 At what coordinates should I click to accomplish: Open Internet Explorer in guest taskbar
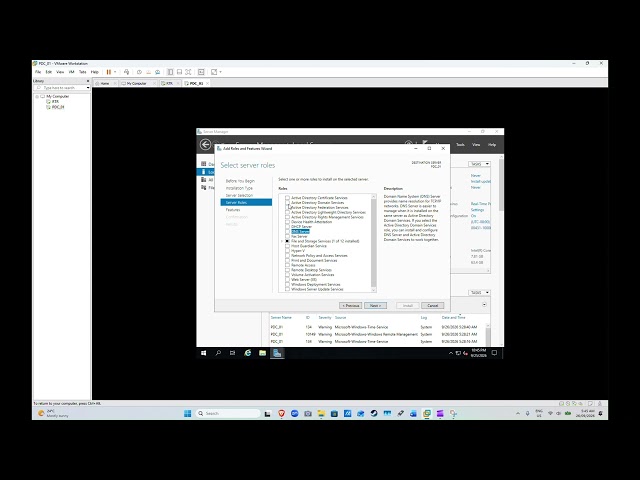coord(247,353)
